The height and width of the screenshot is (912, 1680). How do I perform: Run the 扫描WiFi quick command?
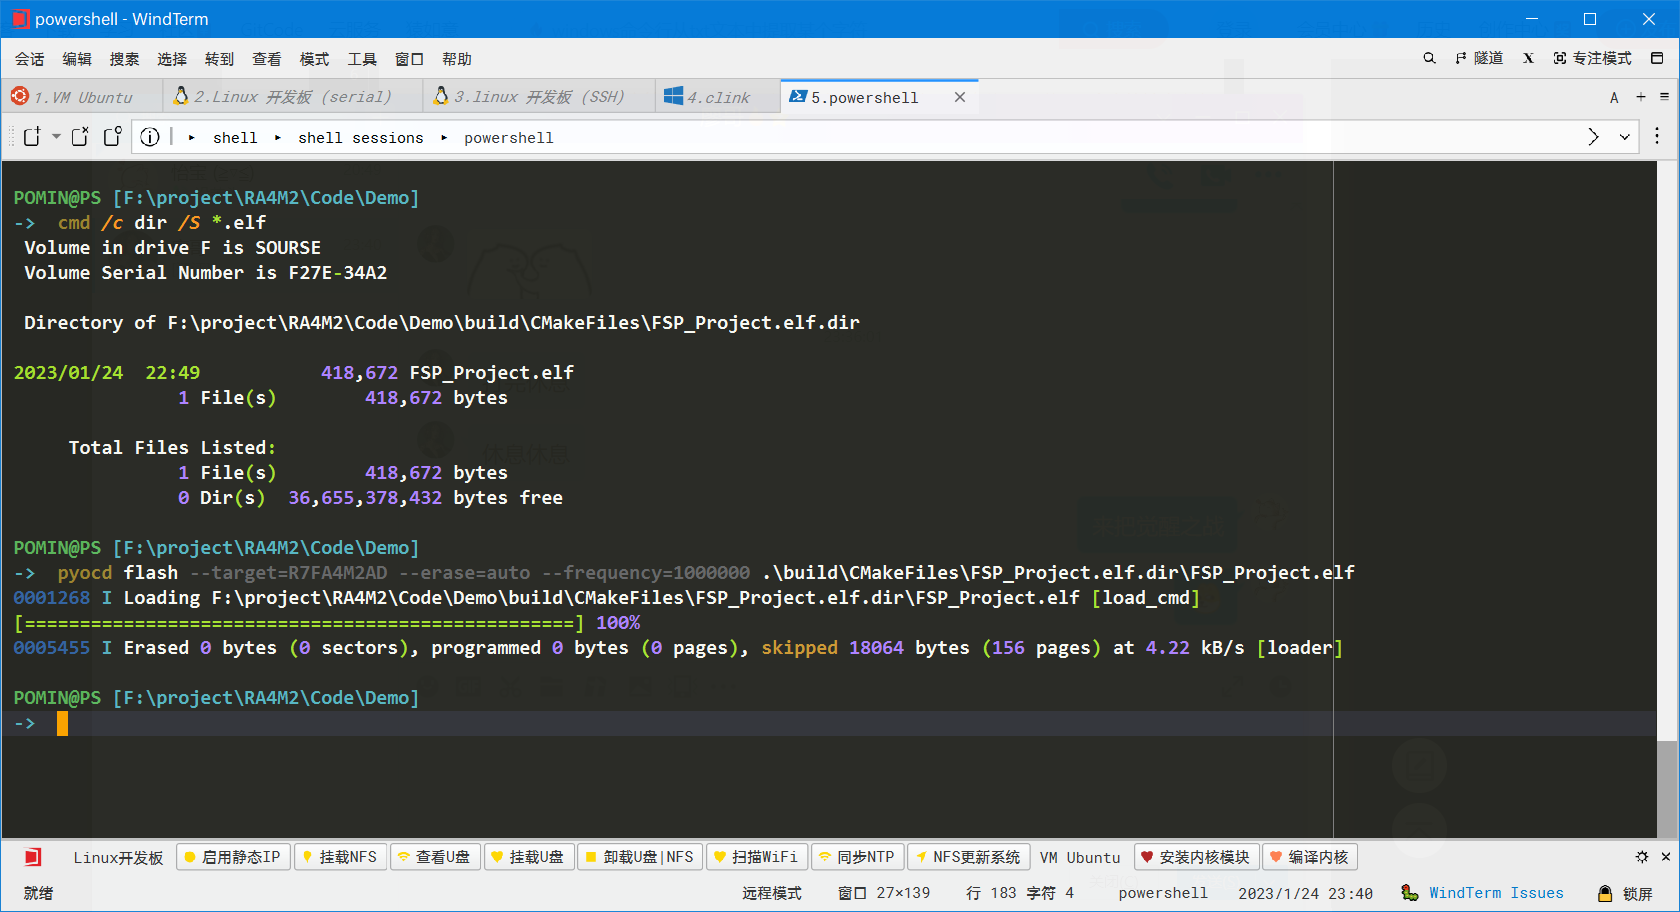[x=757, y=857]
